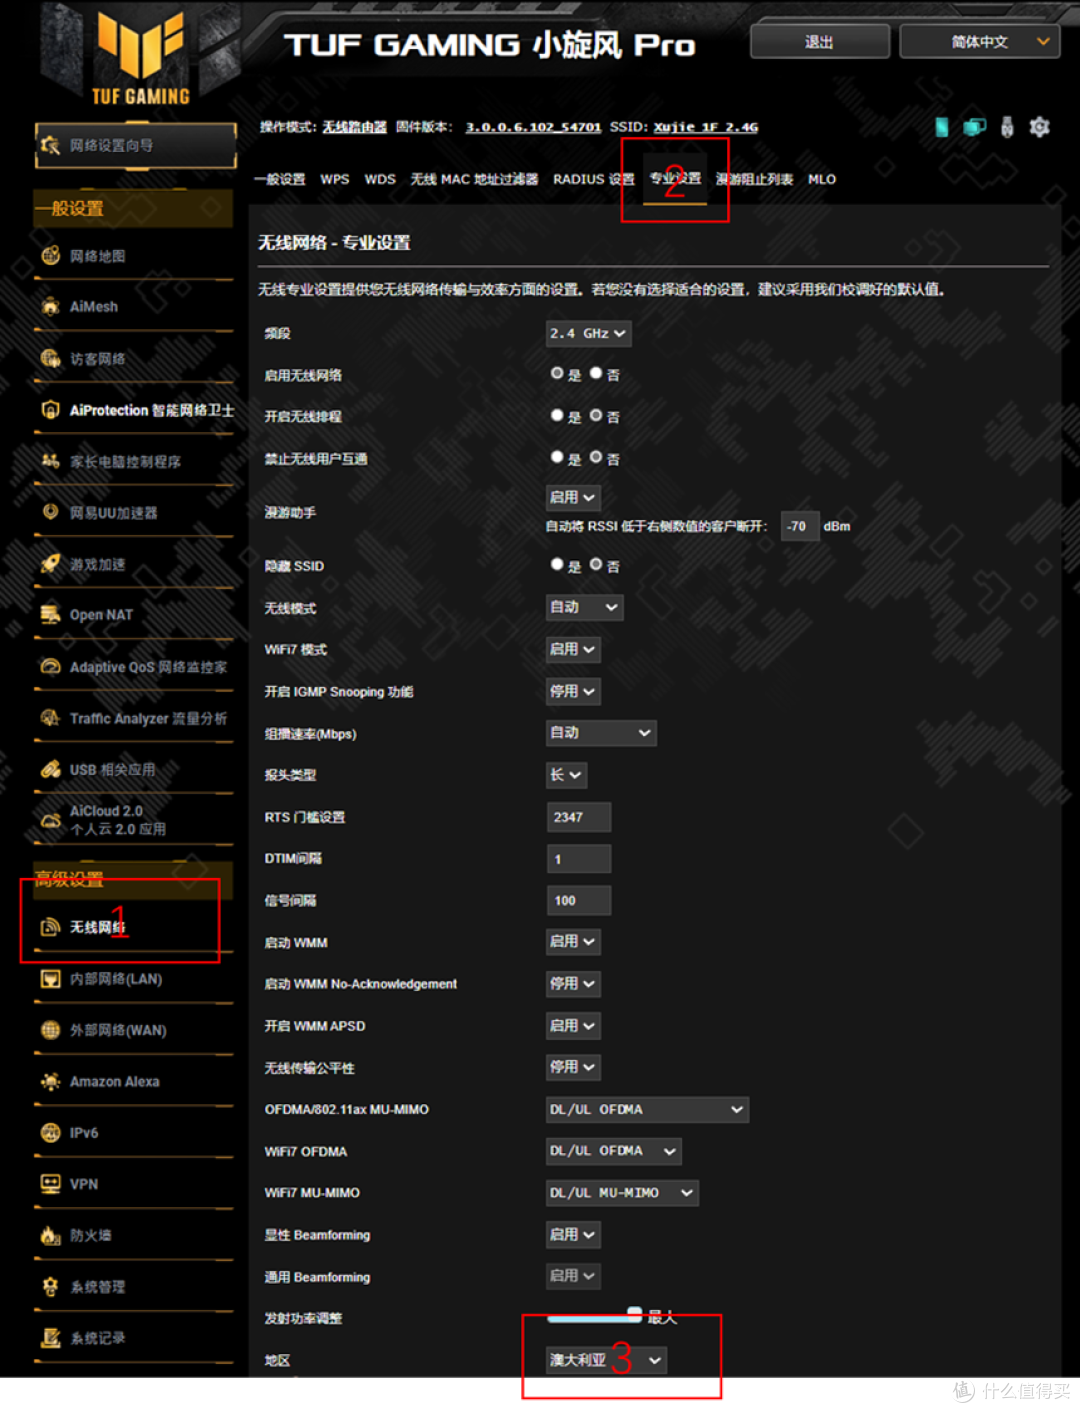Select 是 for 开启无线排程
This screenshot has height=1413, width=1080.
click(557, 415)
